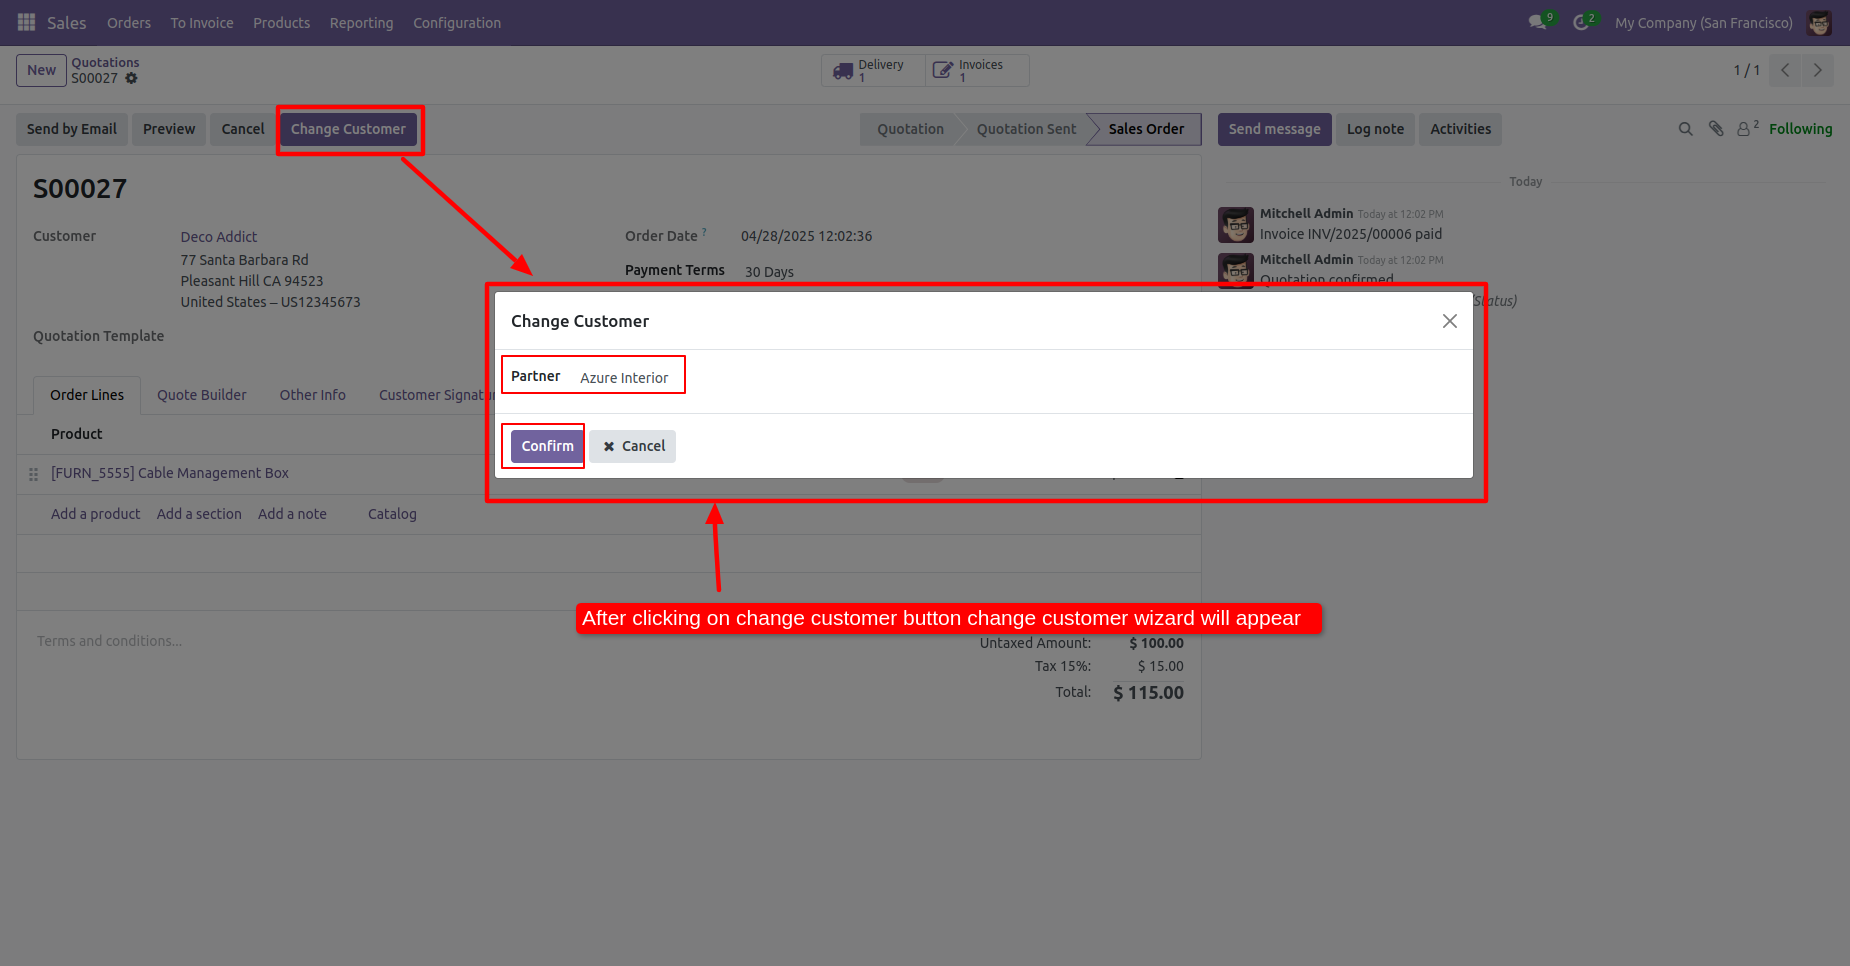Screen dimensions: 1850x966
Task: Confirm the customer change in wizard
Action: tap(547, 446)
